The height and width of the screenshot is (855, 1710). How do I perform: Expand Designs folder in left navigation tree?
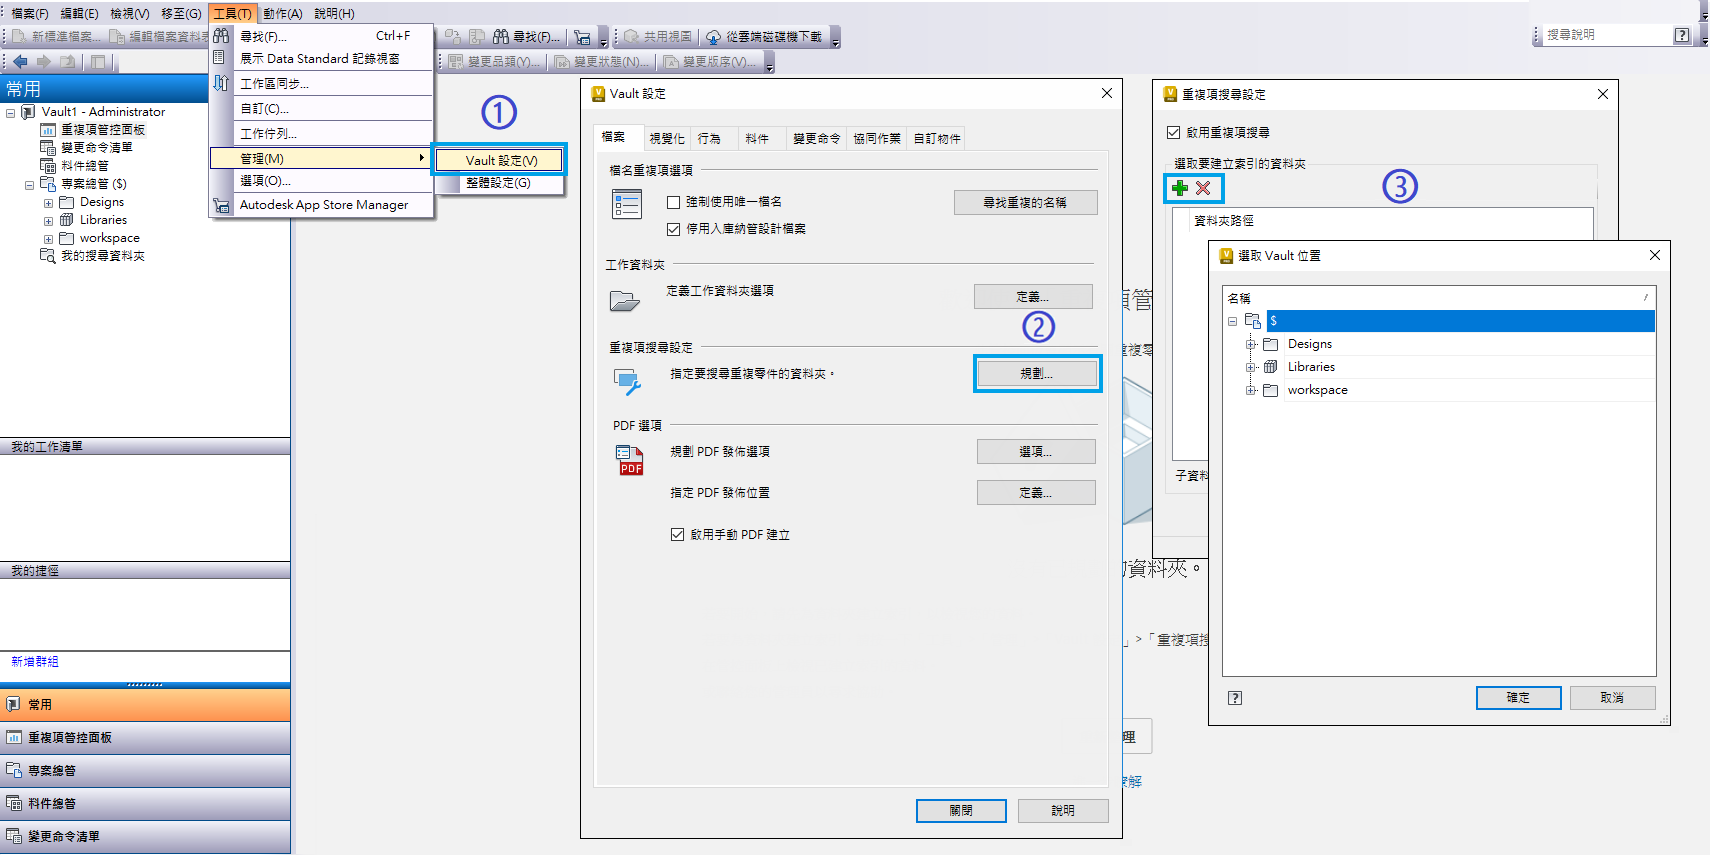point(48,203)
